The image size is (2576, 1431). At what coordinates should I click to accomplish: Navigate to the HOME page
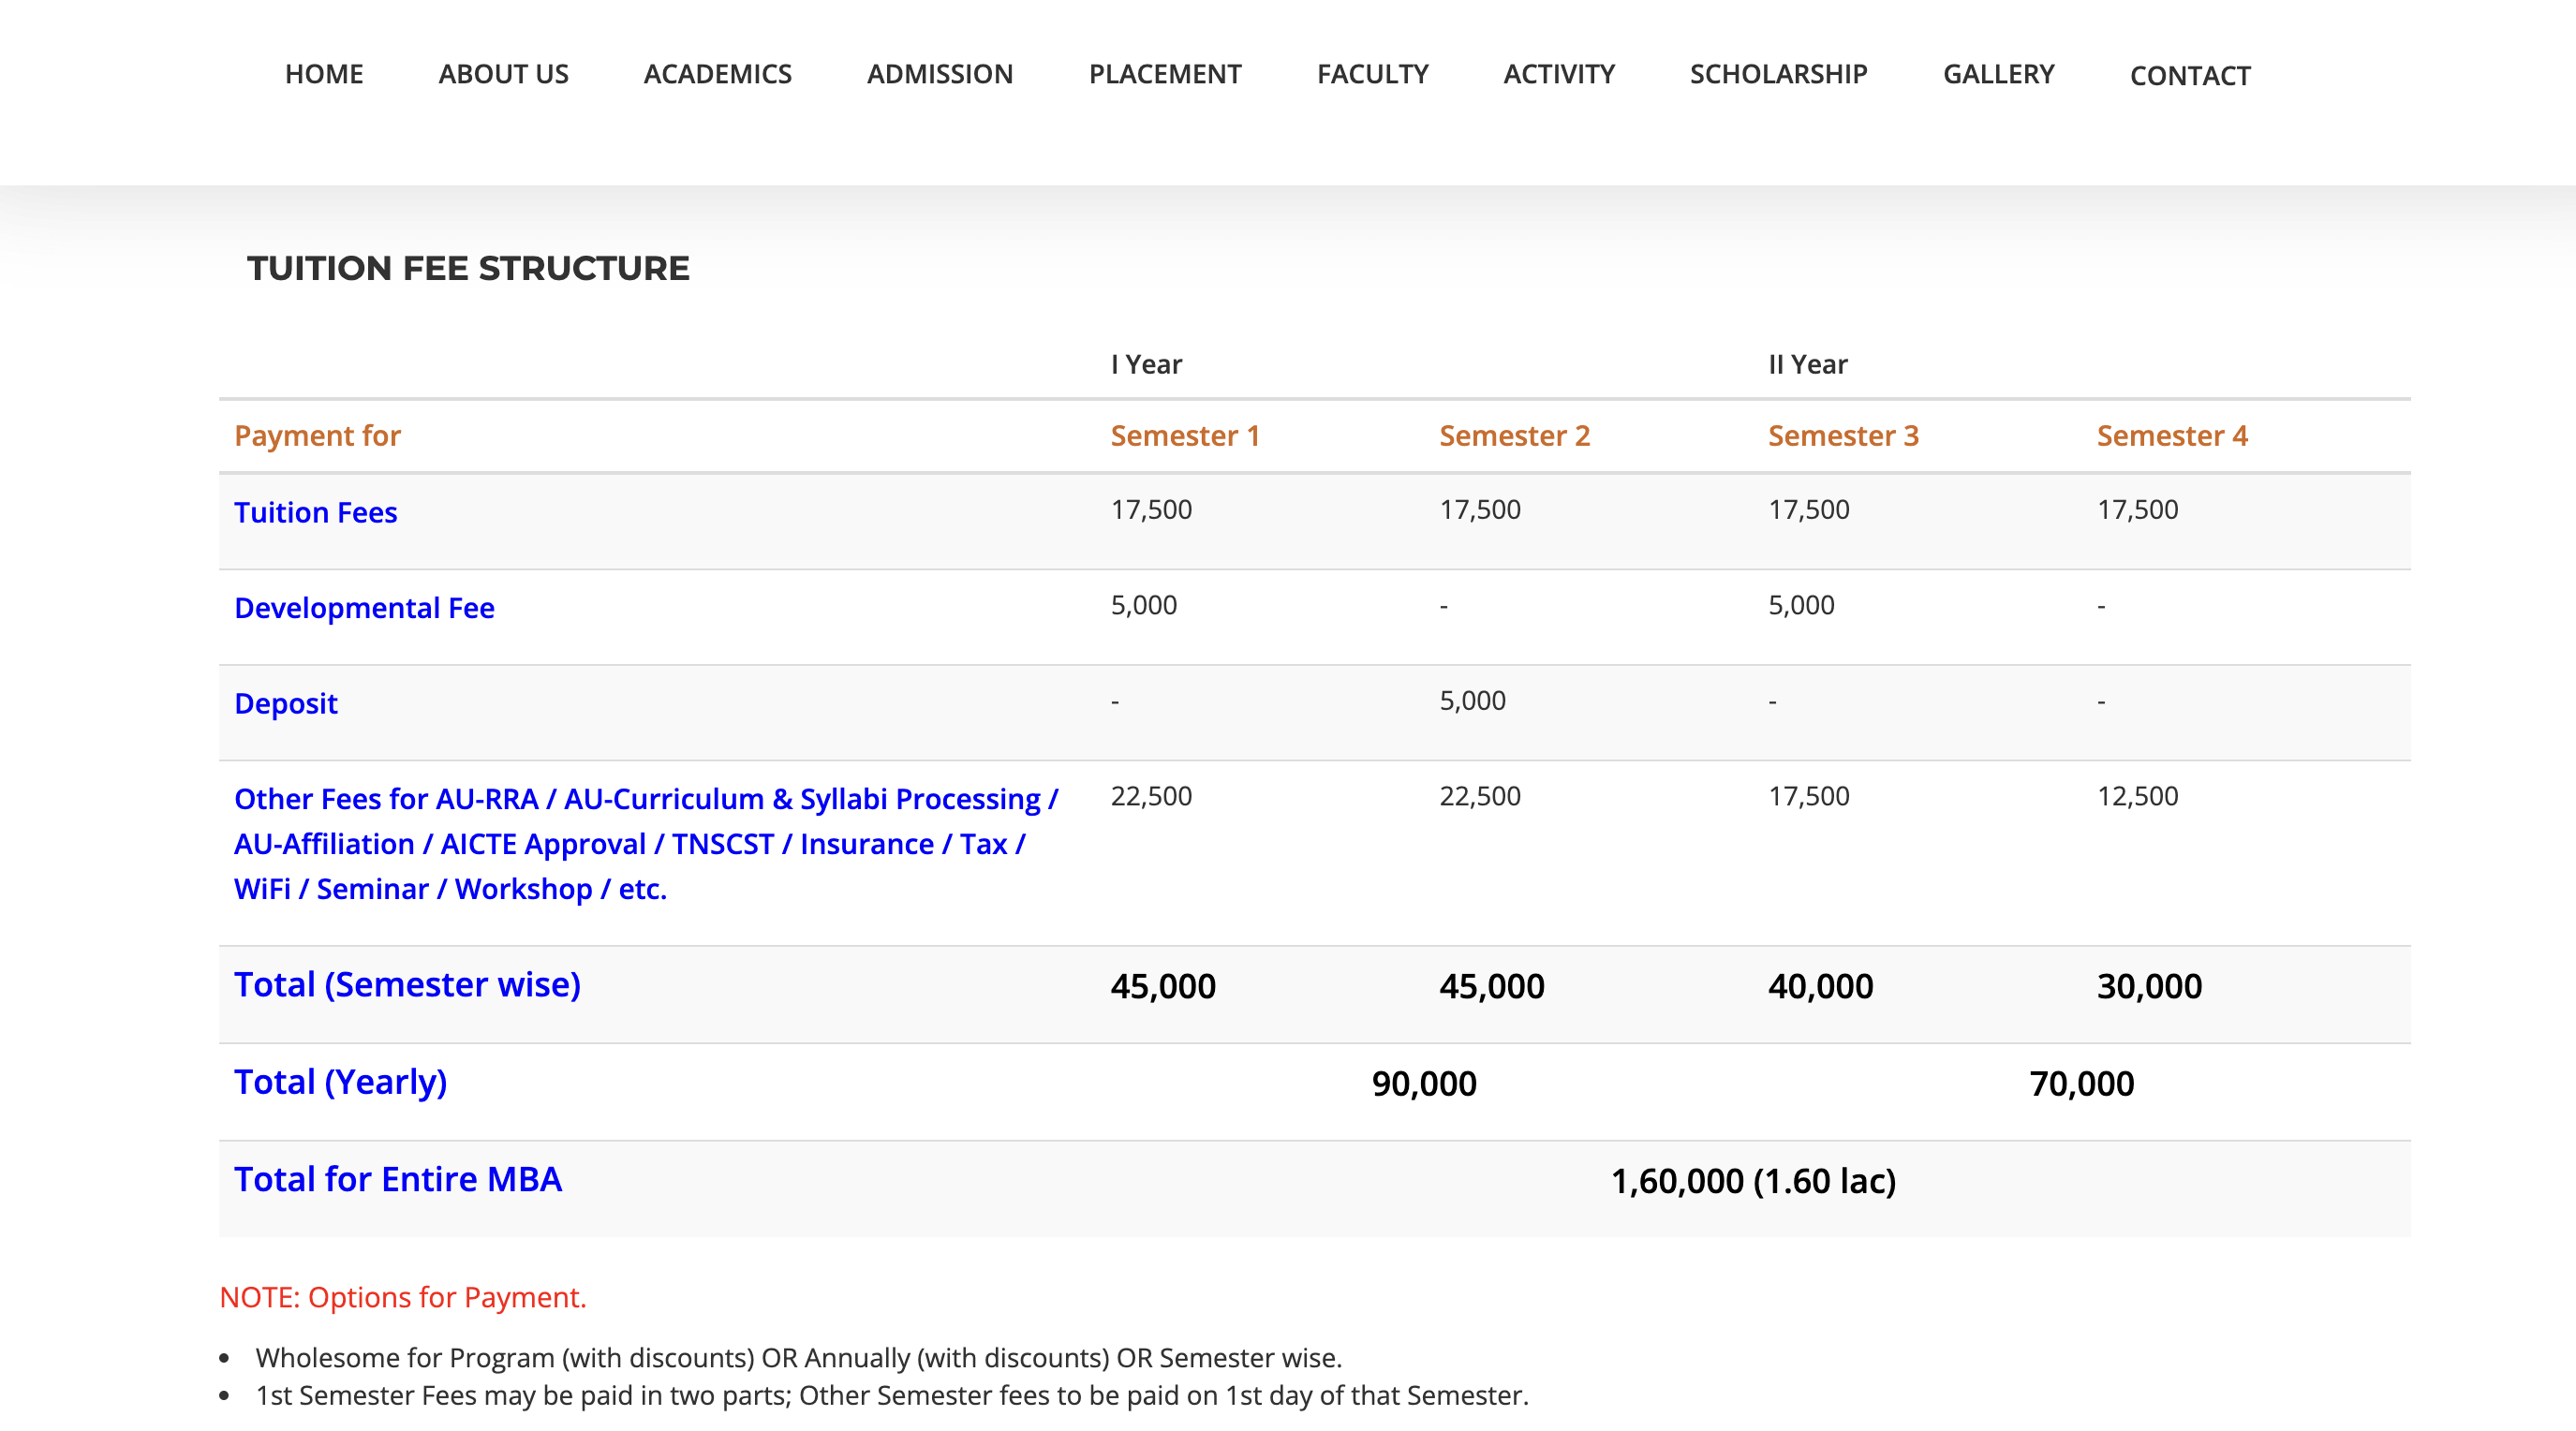[x=323, y=74]
